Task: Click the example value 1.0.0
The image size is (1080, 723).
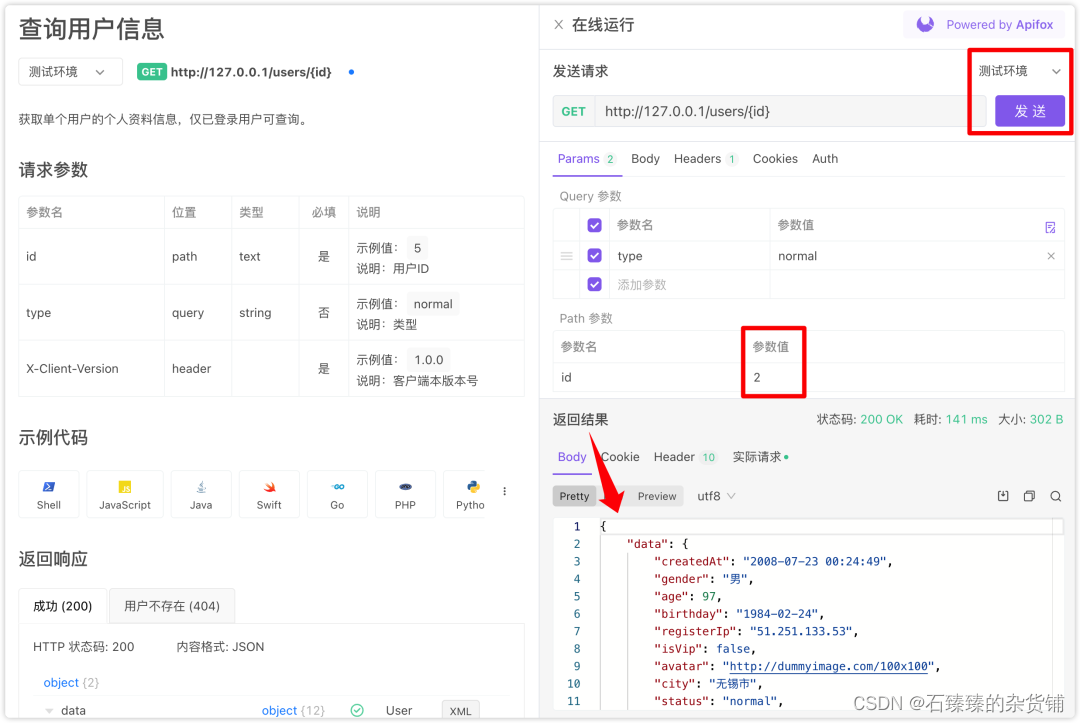Action: [428, 360]
